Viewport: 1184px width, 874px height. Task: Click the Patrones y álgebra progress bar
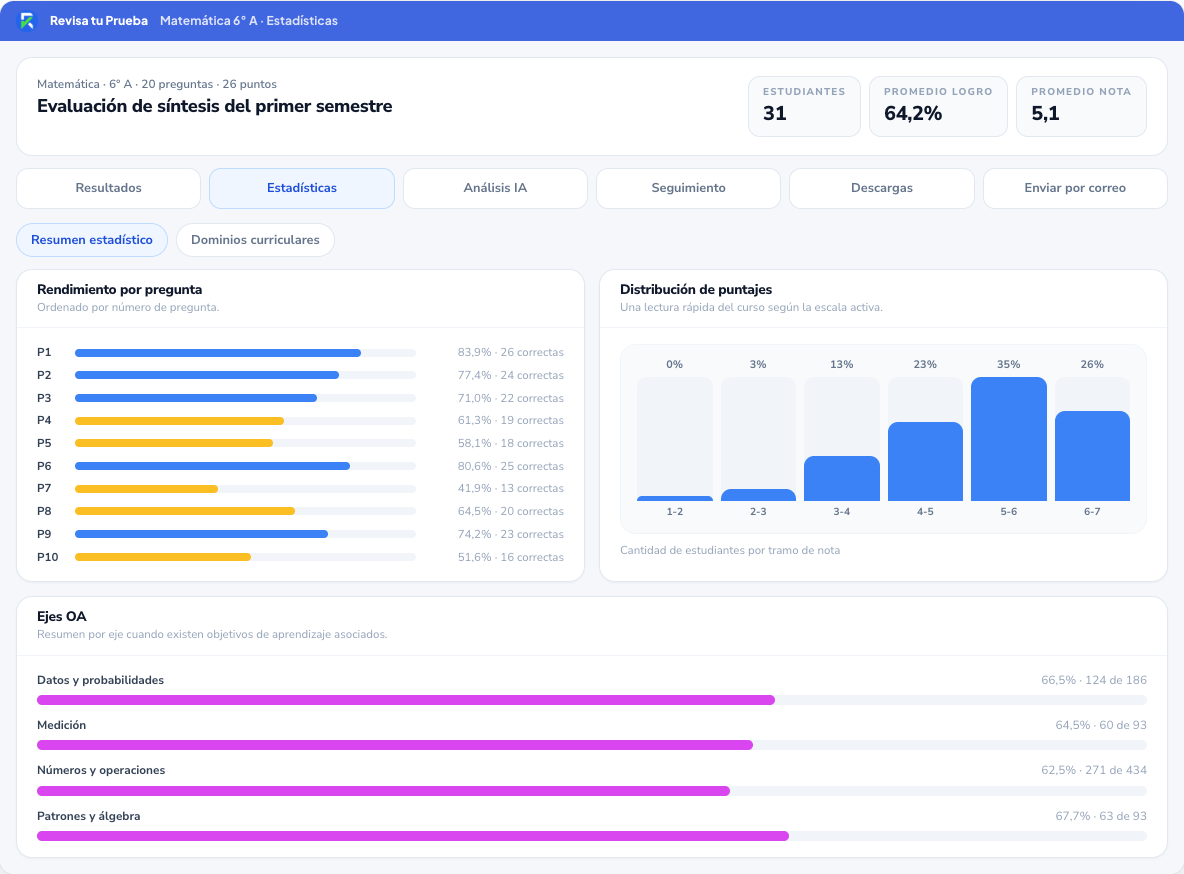pyautogui.click(x=592, y=836)
